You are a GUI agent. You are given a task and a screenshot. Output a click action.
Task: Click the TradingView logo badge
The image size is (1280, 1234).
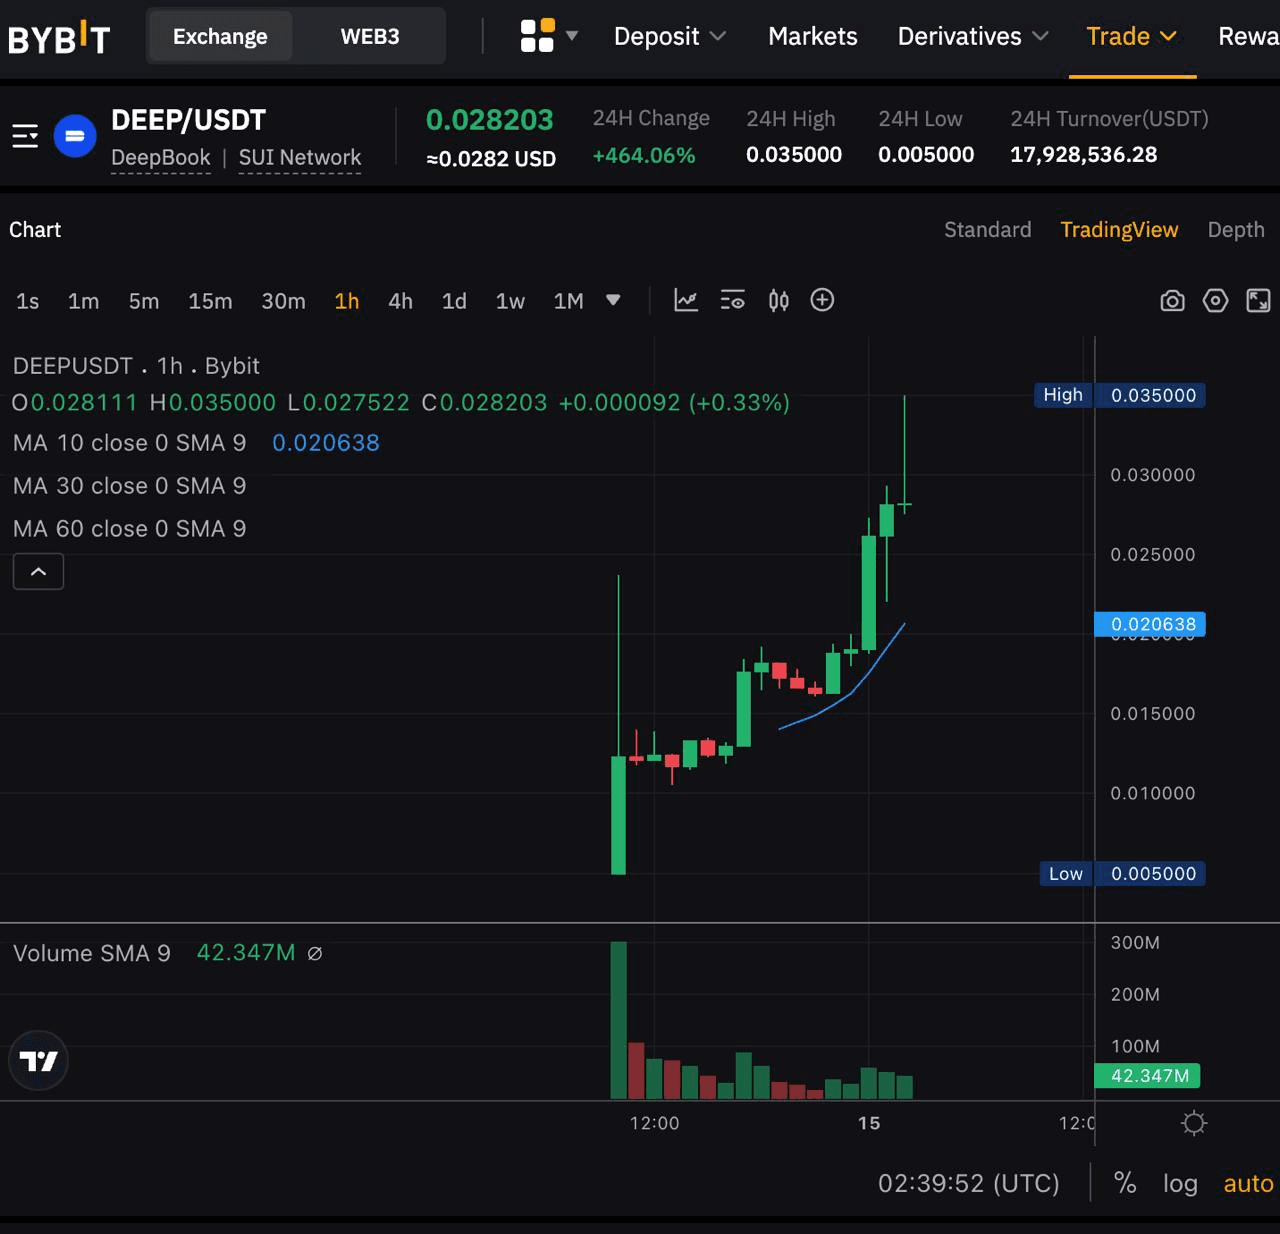pos(38,1061)
